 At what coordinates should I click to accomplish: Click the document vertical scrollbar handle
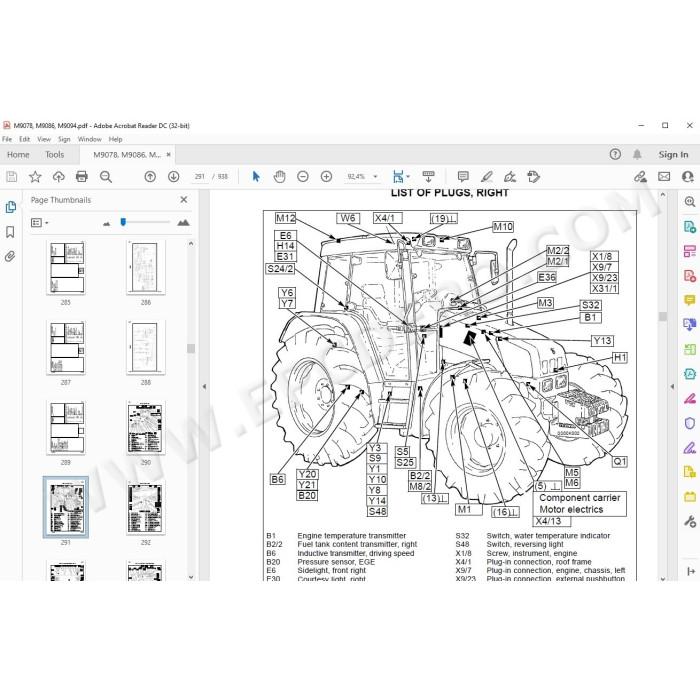(x=662, y=316)
